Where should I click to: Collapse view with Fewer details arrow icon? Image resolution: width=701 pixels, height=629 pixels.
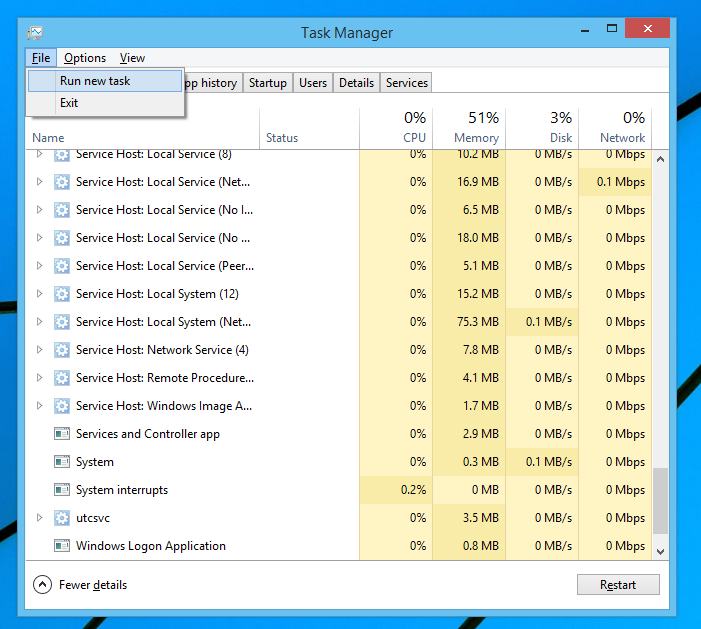tap(42, 585)
